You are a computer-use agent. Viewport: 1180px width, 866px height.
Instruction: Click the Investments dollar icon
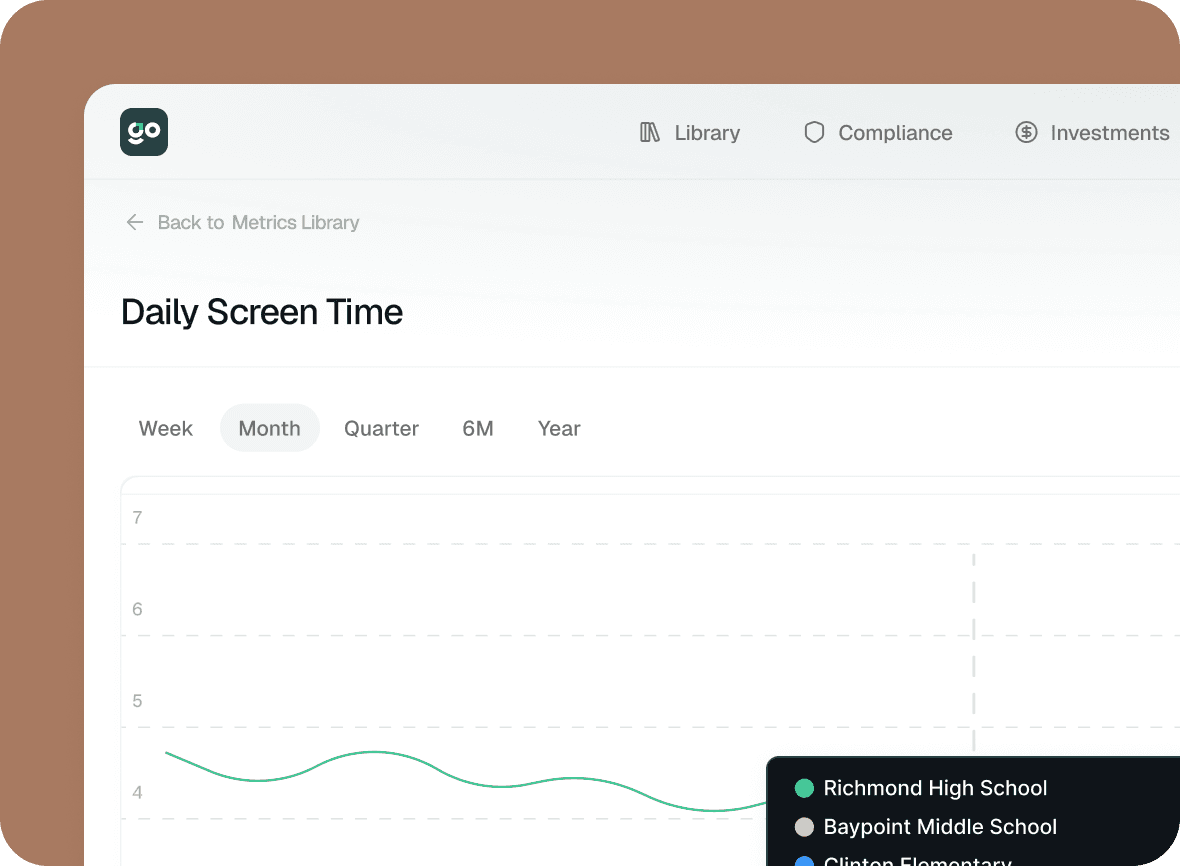pyautogui.click(x=1026, y=132)
